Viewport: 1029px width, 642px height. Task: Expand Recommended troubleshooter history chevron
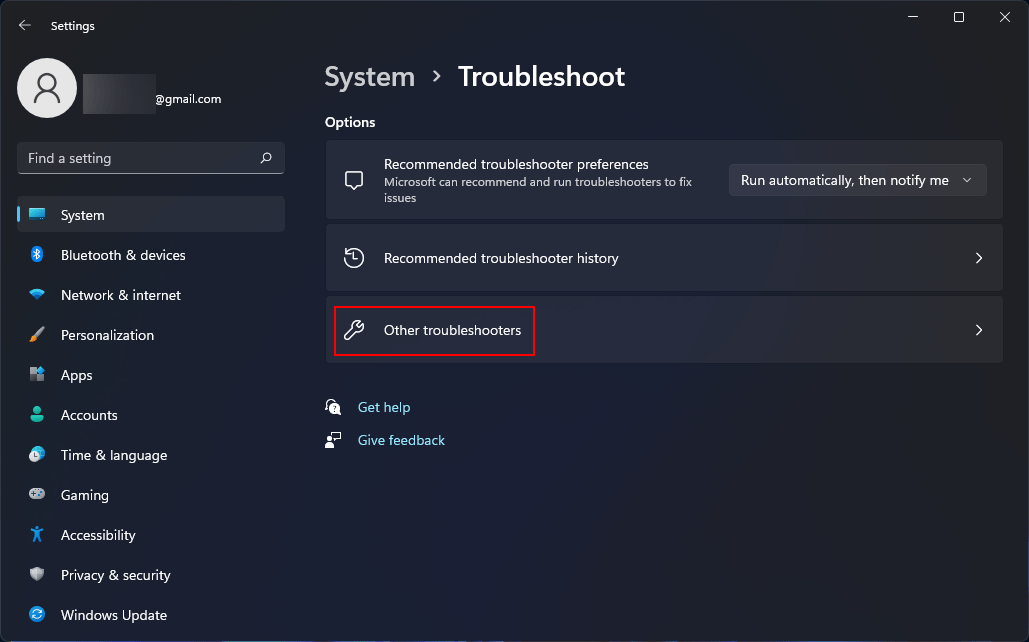coord(979,258)
